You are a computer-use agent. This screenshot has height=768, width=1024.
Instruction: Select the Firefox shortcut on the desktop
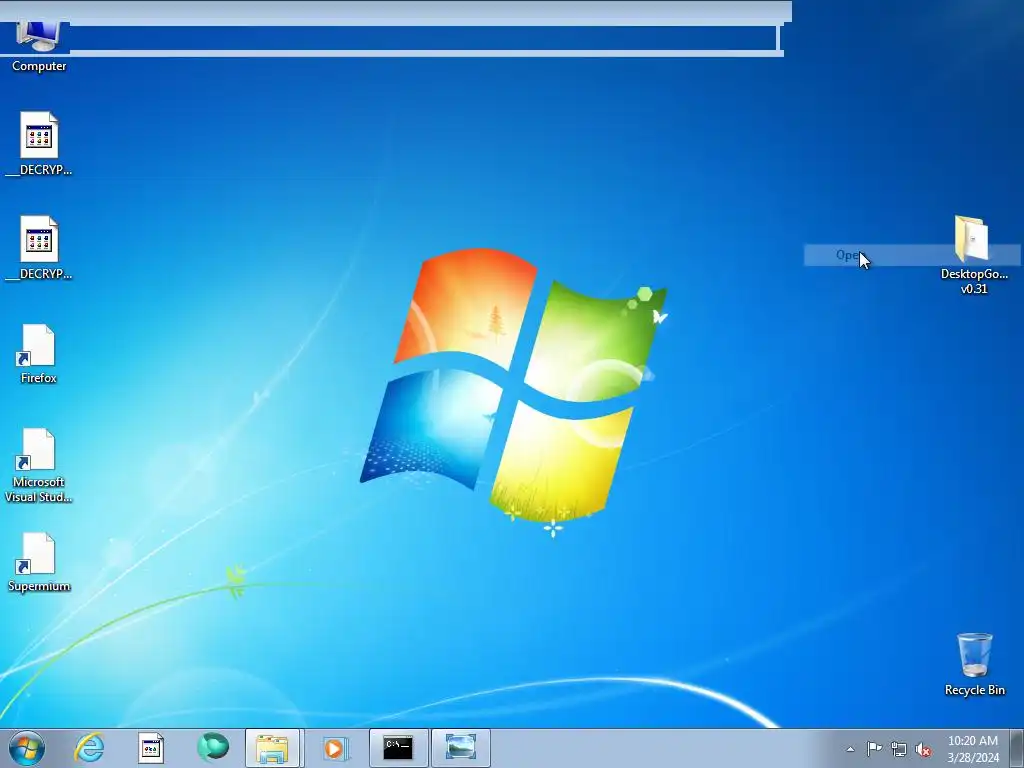[x=39, y=353]
